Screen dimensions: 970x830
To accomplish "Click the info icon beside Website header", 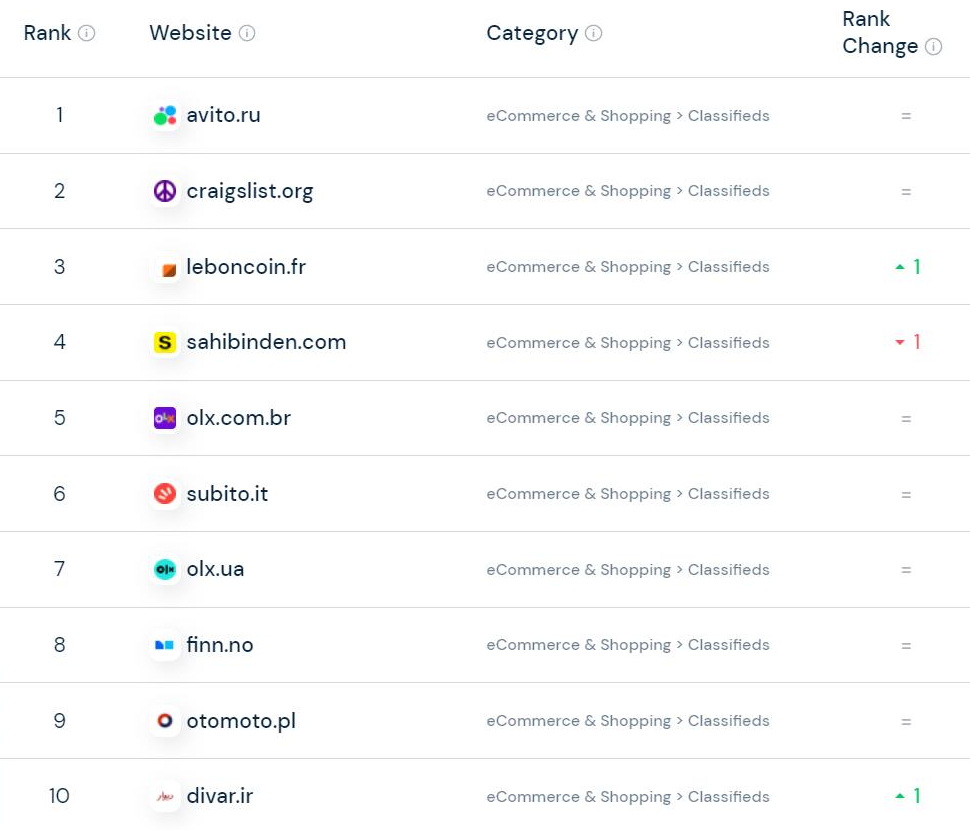I will 247,33.
